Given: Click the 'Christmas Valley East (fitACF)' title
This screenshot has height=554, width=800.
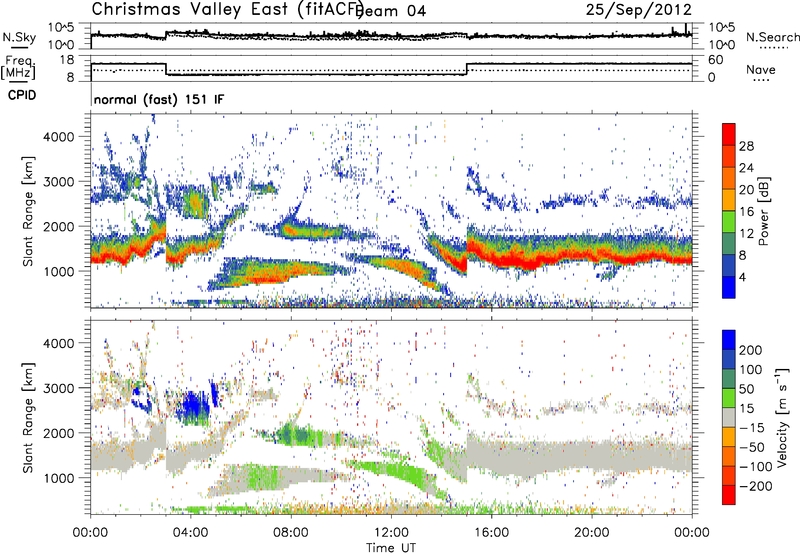Looking at the screenshot, I should tap(228, 9).
